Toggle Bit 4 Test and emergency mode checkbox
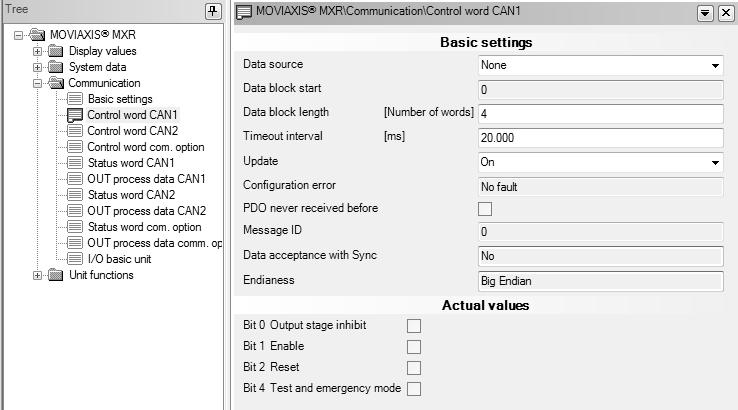Screen dimensions: 738x410 414,389
